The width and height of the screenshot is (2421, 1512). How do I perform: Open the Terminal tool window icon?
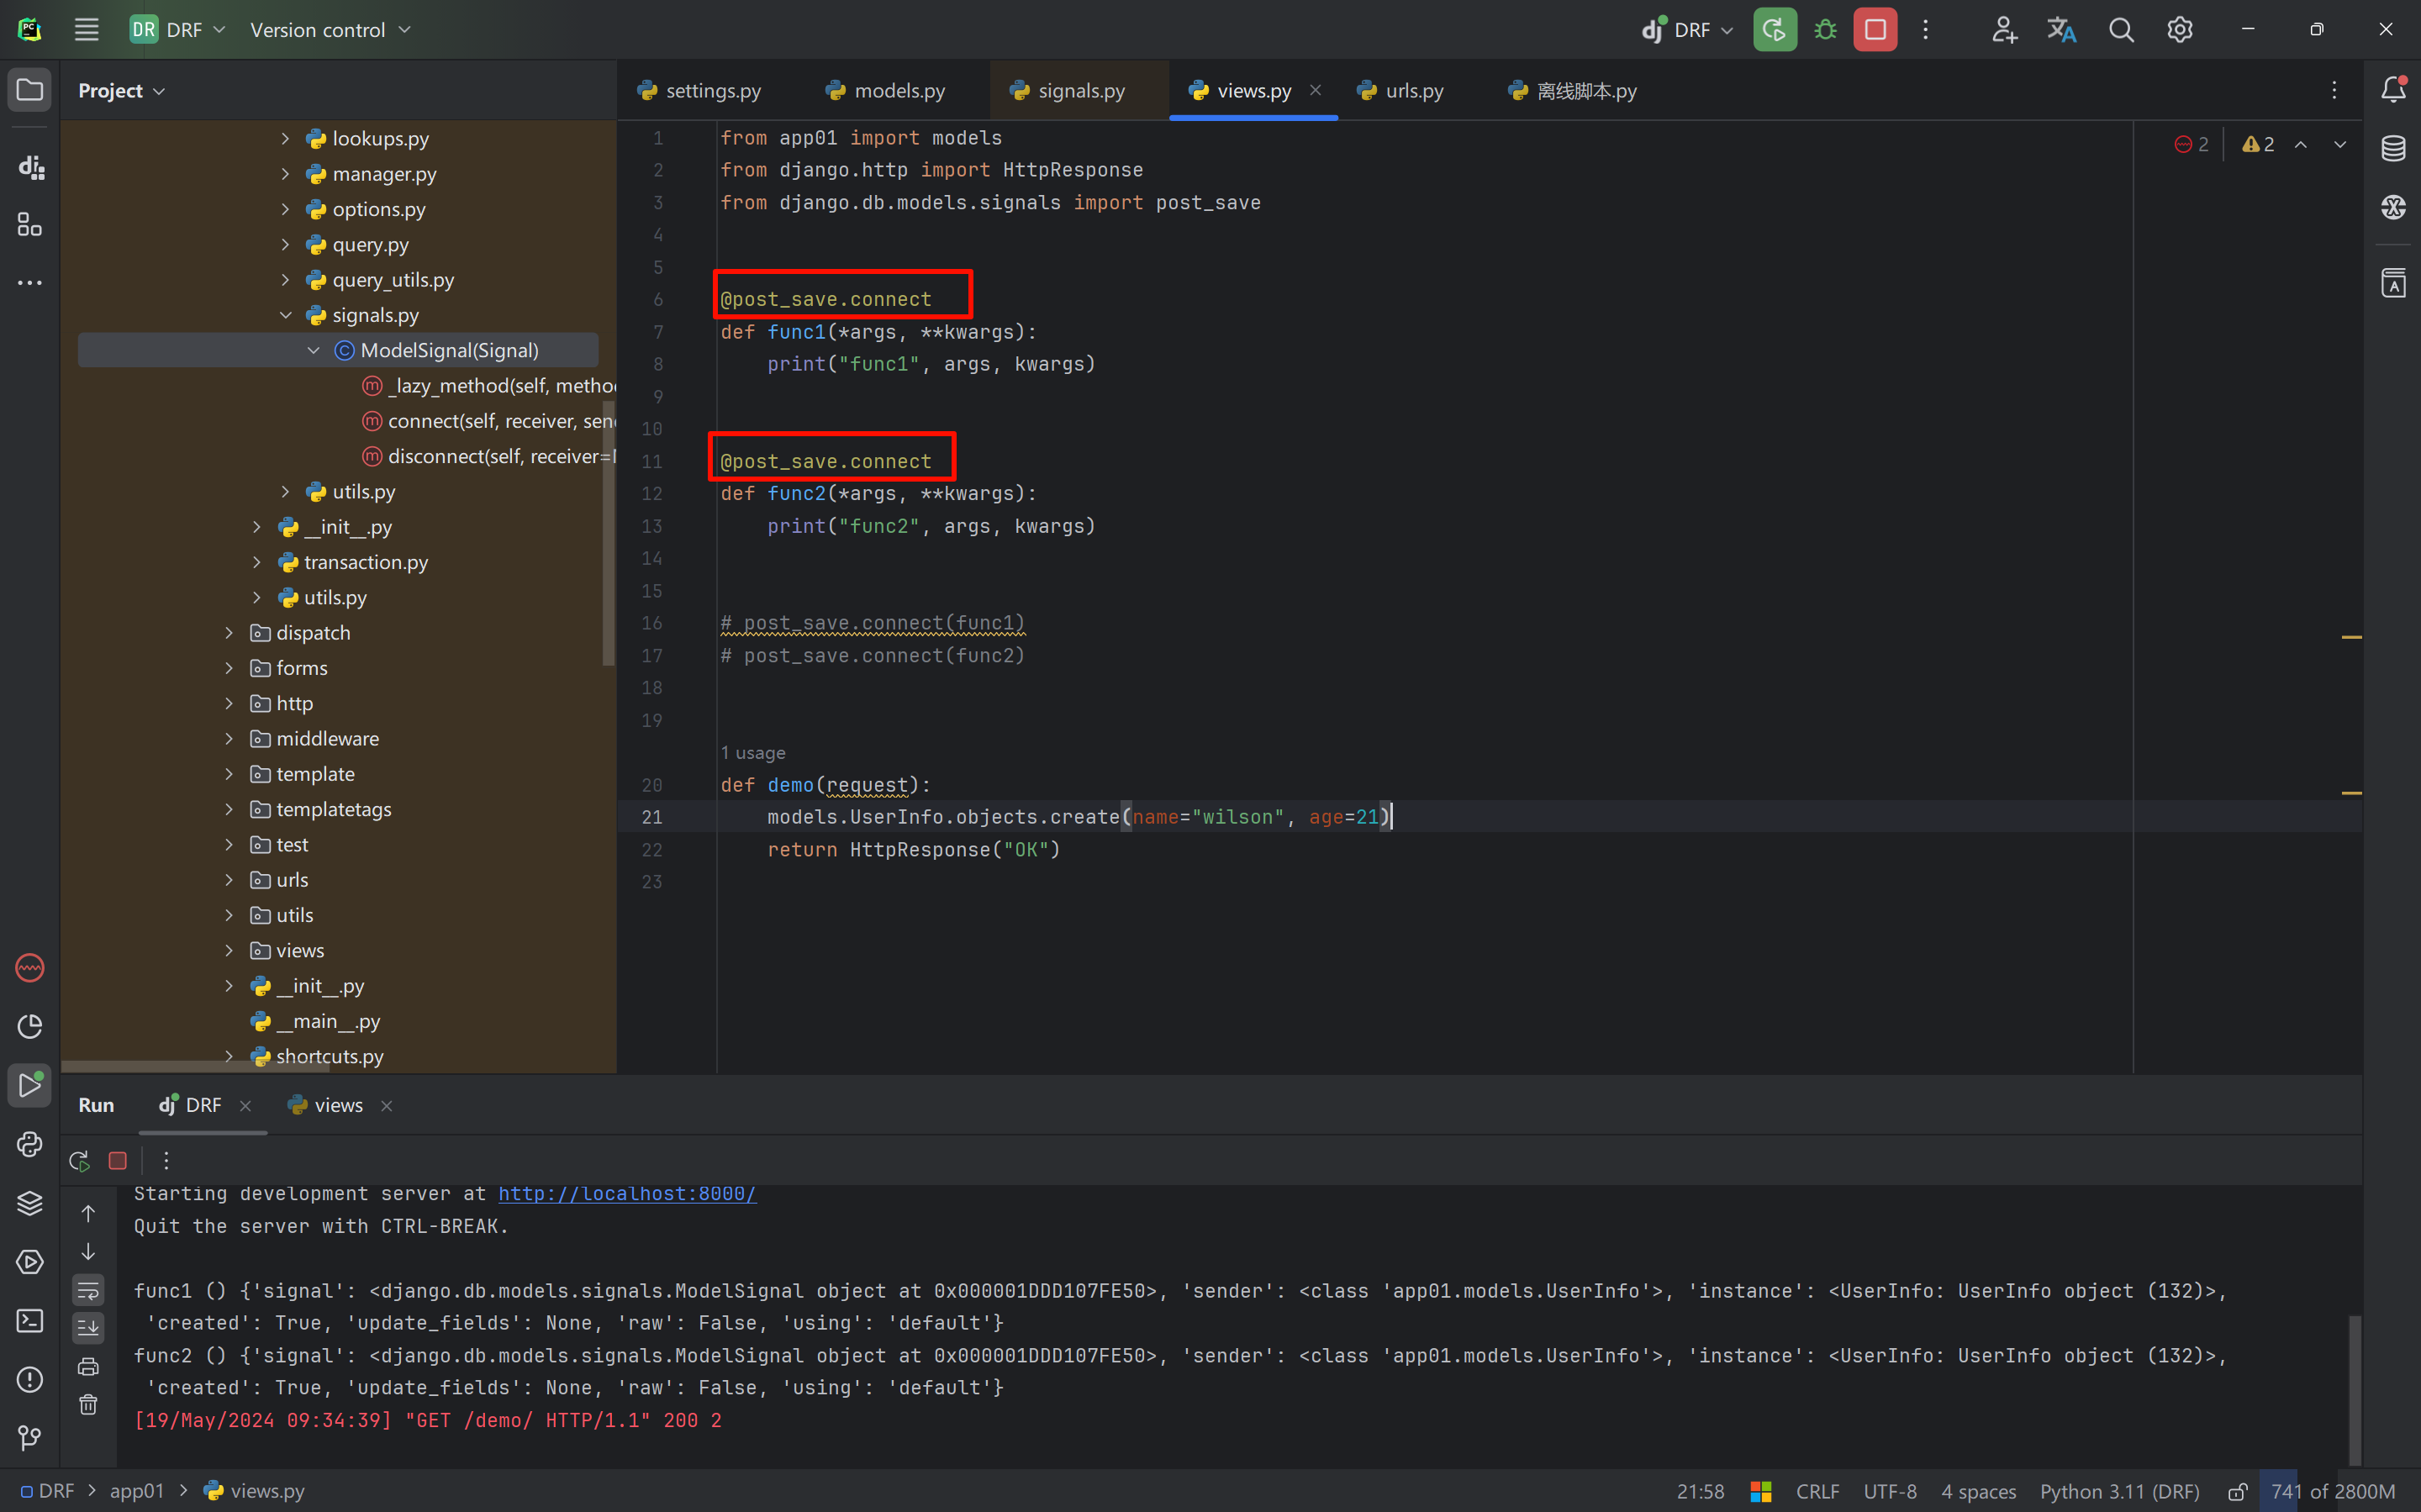coord(30,1321)
